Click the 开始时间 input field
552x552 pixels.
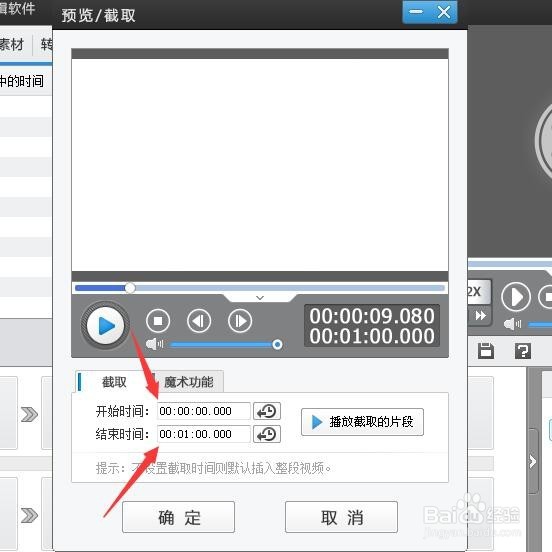[204, 411]
